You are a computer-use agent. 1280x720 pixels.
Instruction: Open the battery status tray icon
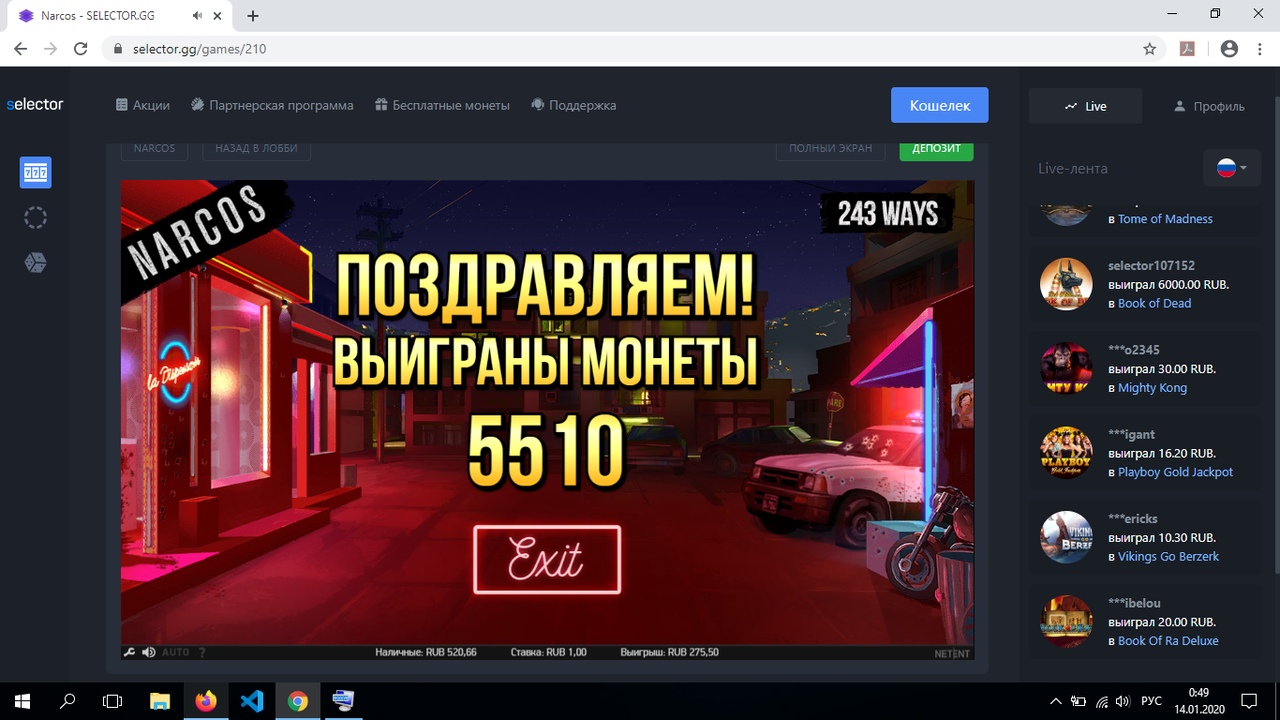point(1079,701)
